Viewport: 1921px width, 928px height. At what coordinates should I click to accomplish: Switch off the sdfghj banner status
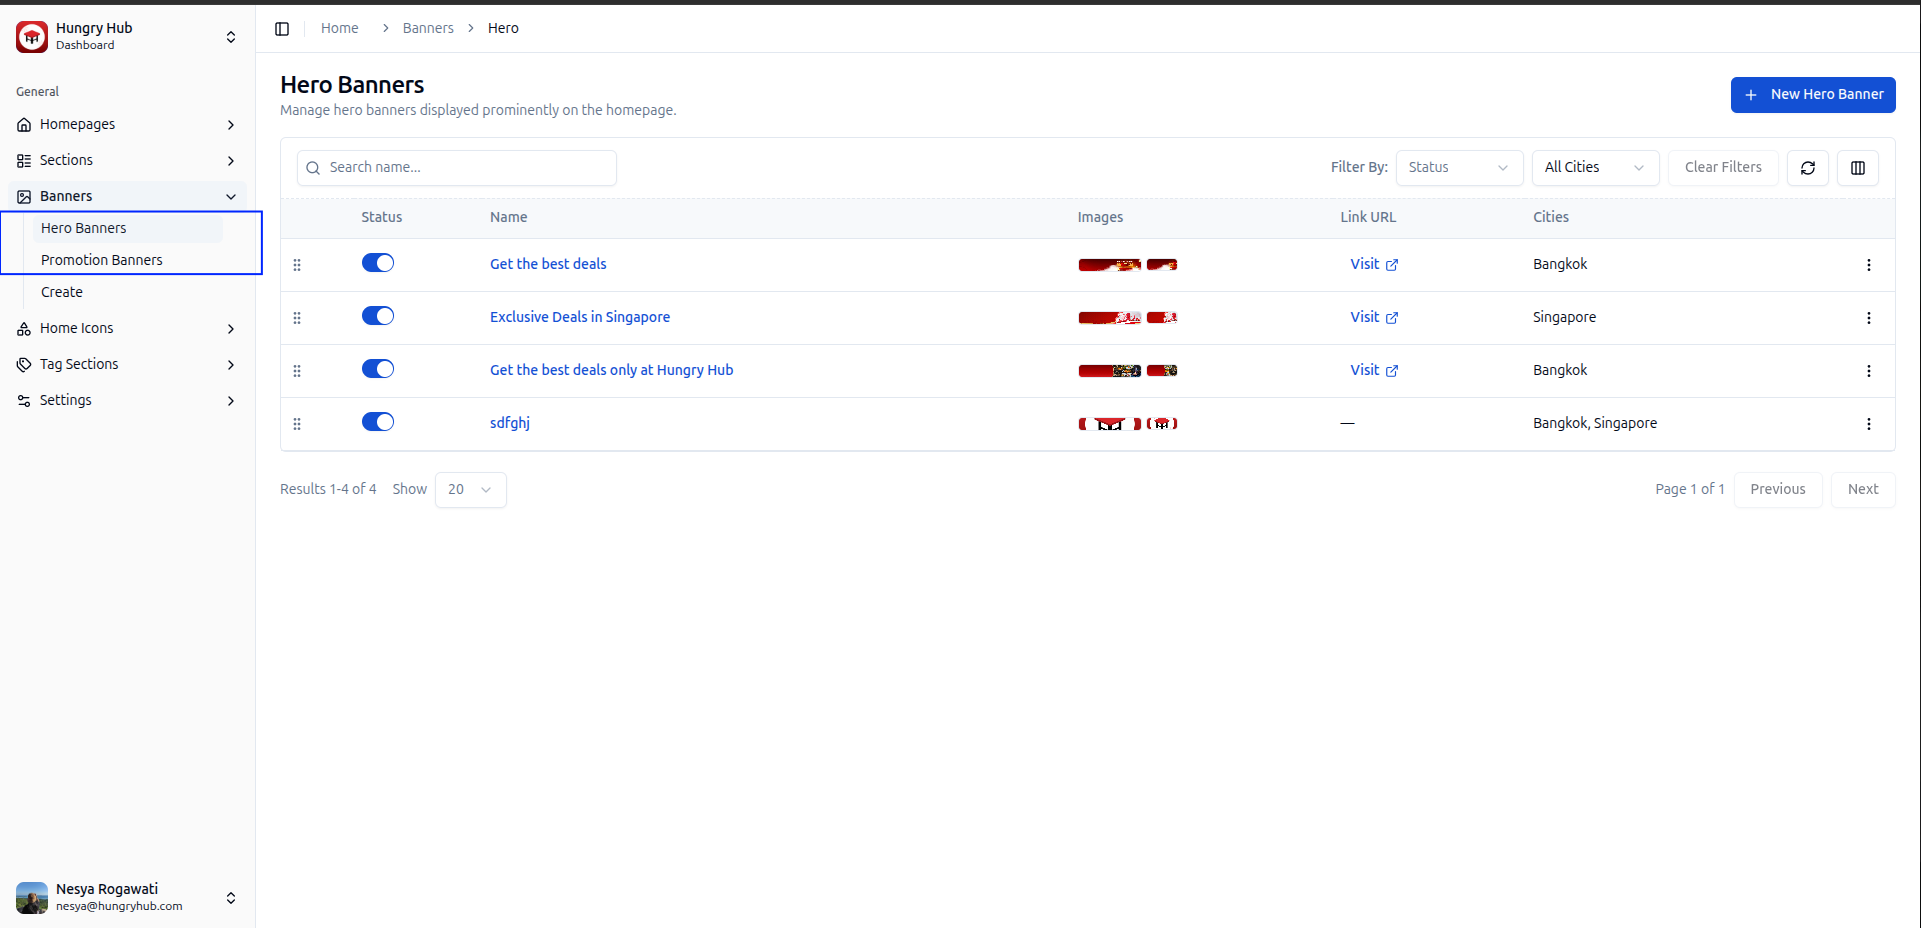click(378, 422)
